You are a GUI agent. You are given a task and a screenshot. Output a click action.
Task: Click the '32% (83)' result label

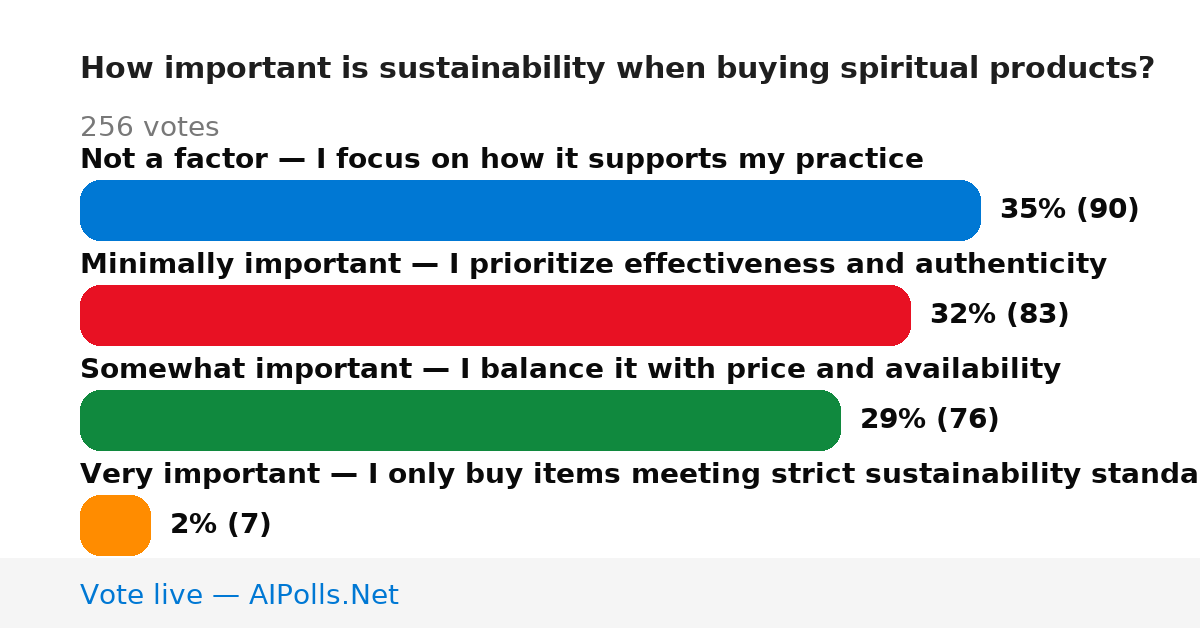coord(1000,315)
